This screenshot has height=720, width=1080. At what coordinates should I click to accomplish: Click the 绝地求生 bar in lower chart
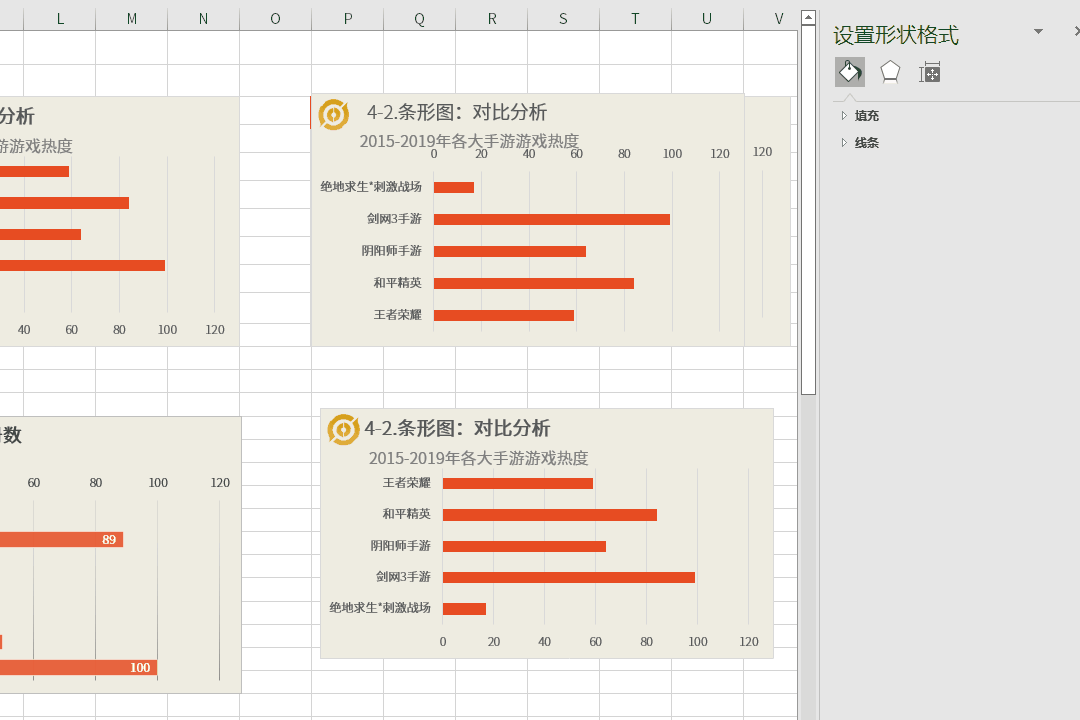click(464, 609)
